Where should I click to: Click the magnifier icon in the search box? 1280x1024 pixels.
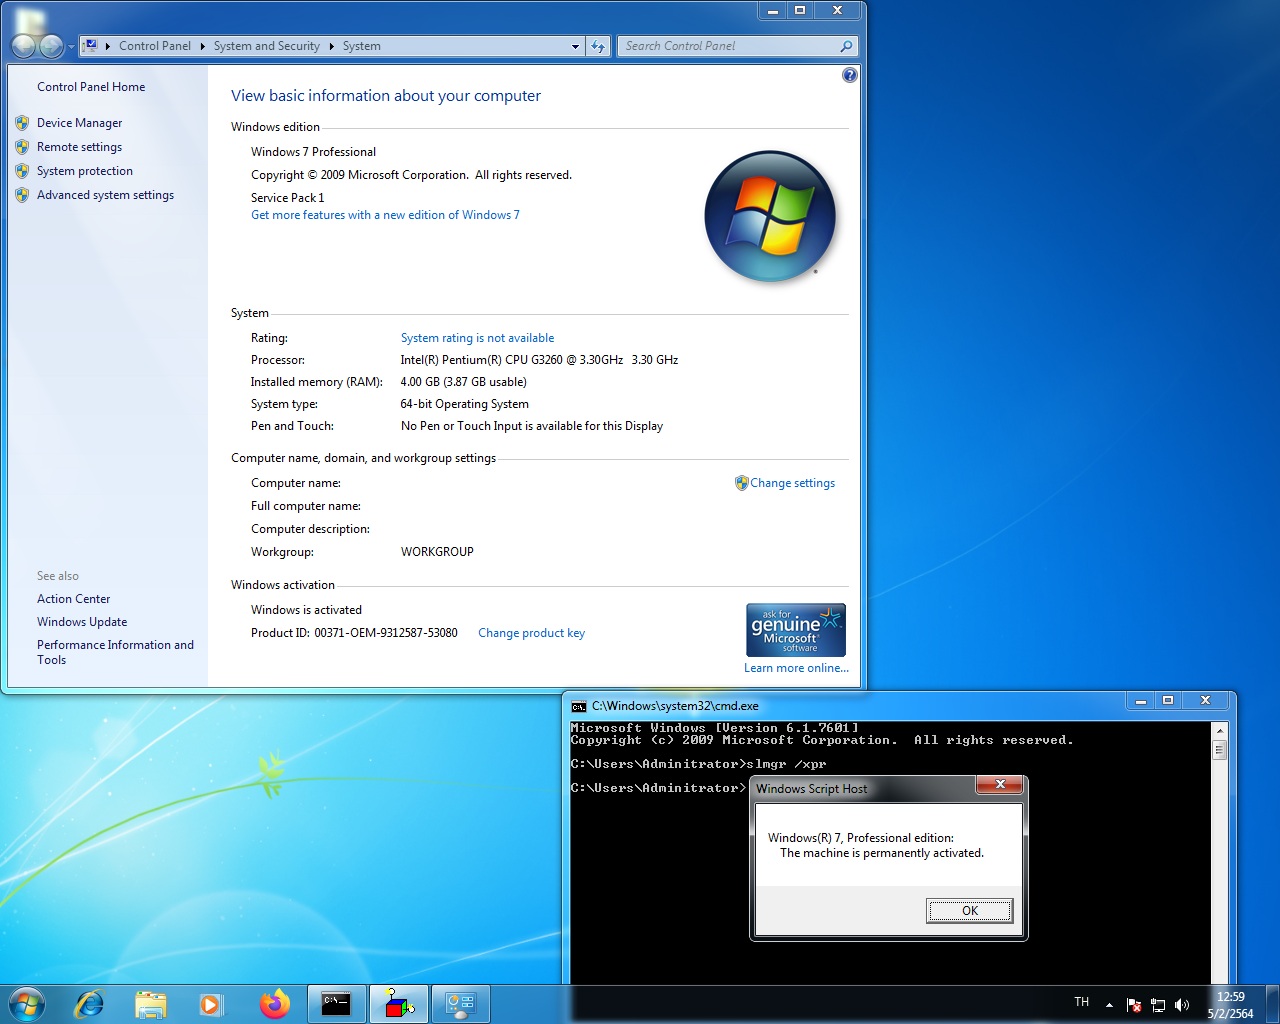pos(846,46)
